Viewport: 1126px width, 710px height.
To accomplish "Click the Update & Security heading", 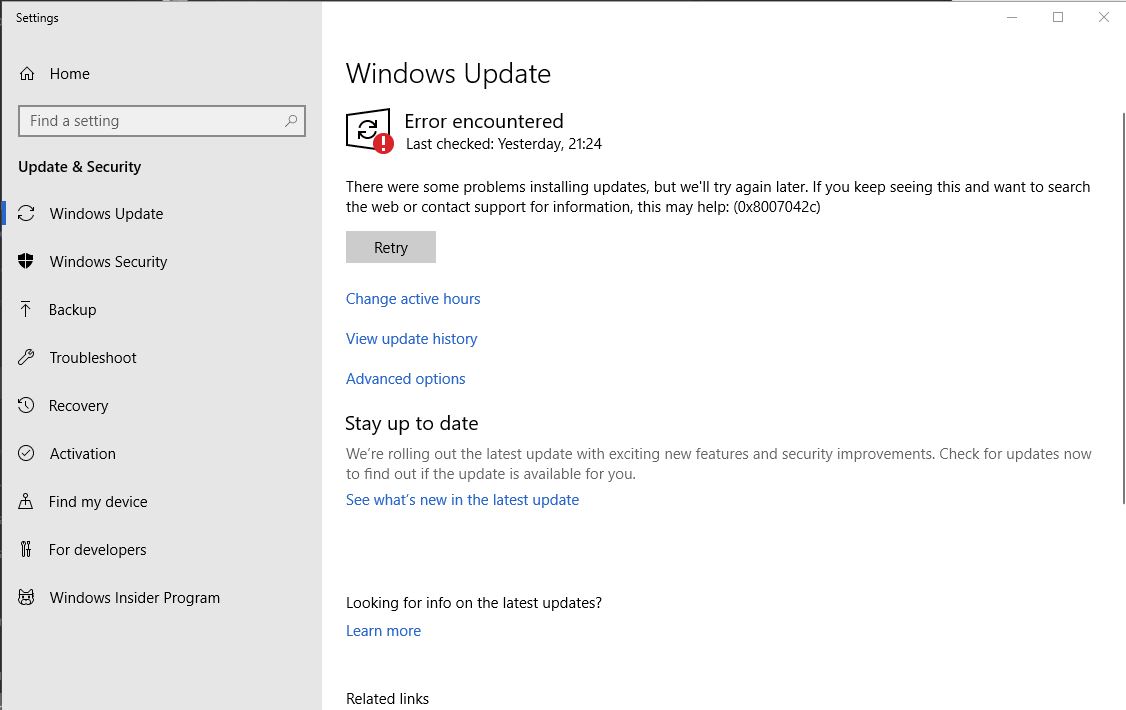I will click(80, 167).
